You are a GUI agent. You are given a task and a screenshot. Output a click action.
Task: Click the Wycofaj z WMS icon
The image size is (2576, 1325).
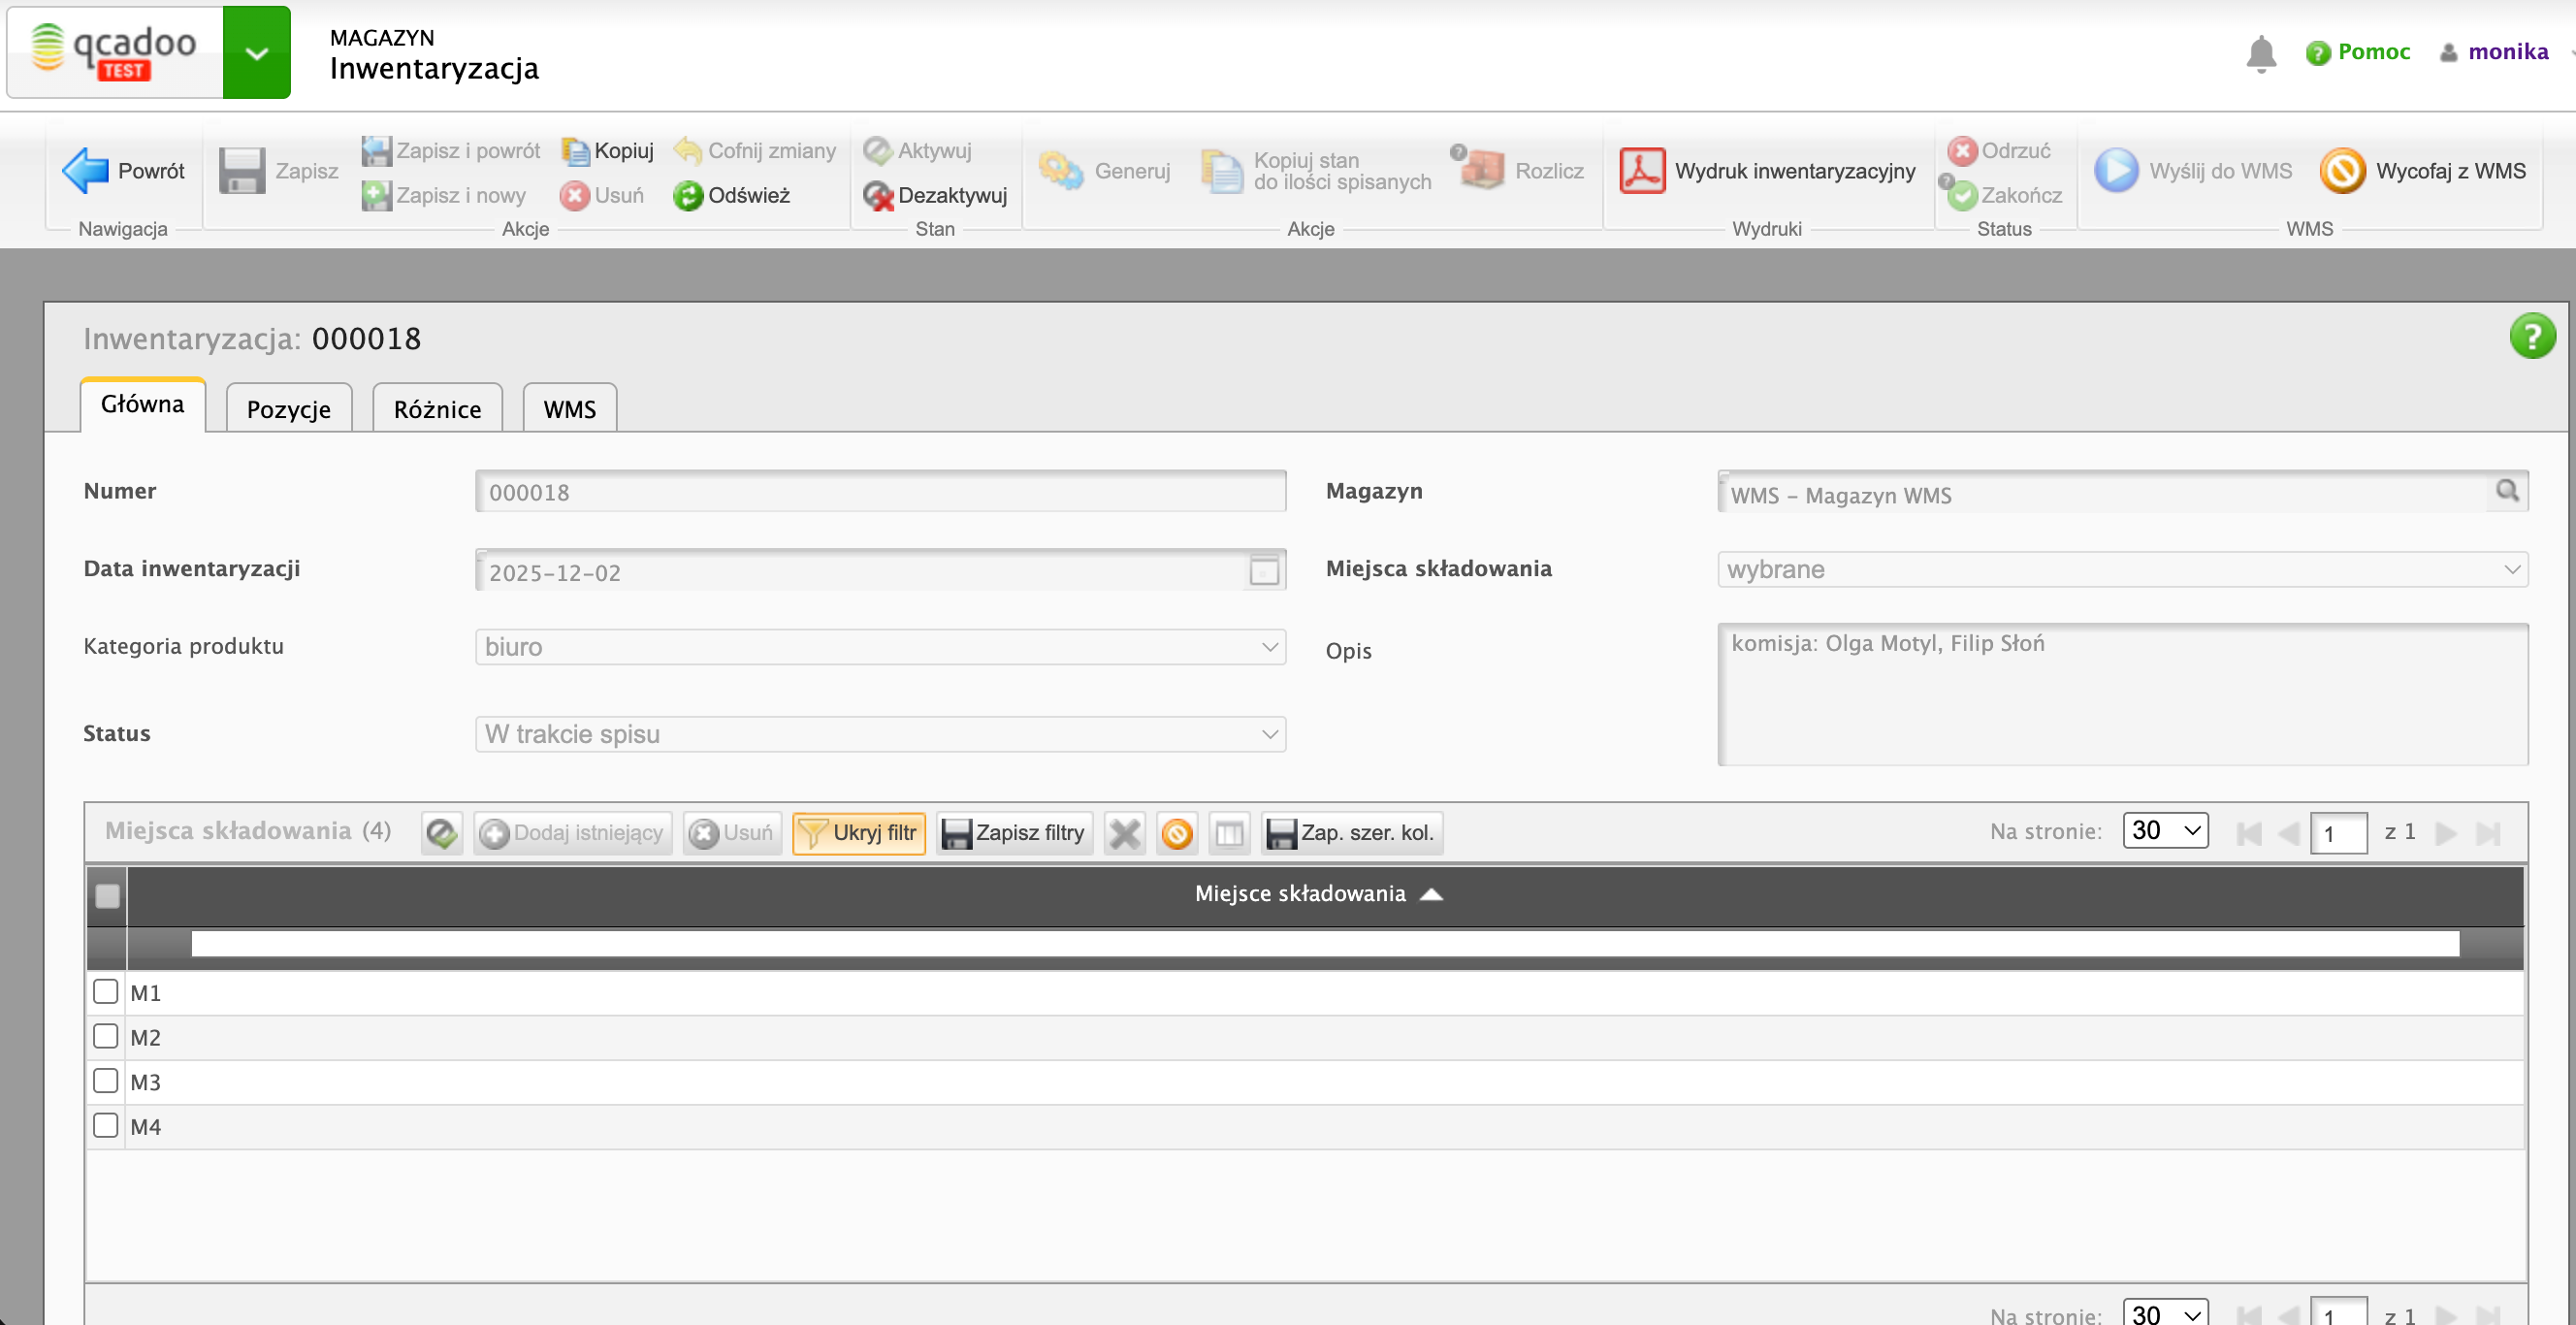point(2342,171)
